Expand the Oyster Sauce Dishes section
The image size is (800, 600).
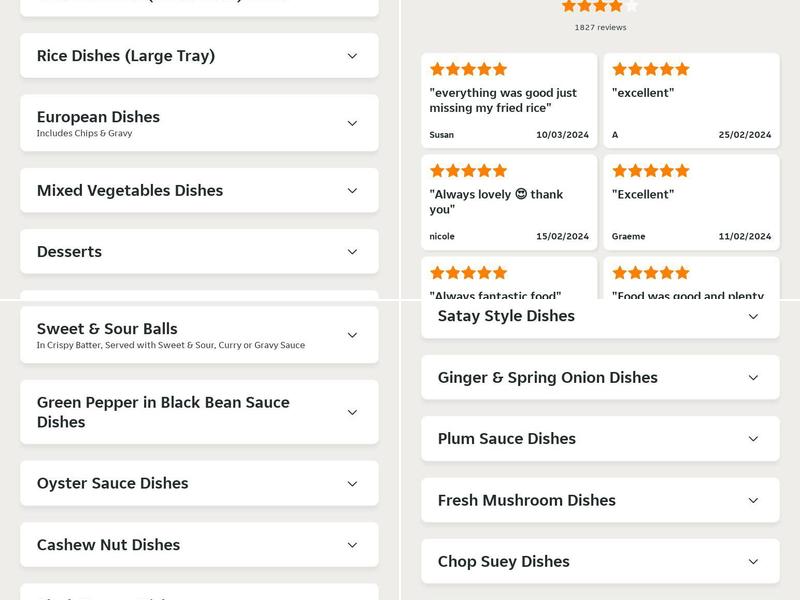pos(199,483)
